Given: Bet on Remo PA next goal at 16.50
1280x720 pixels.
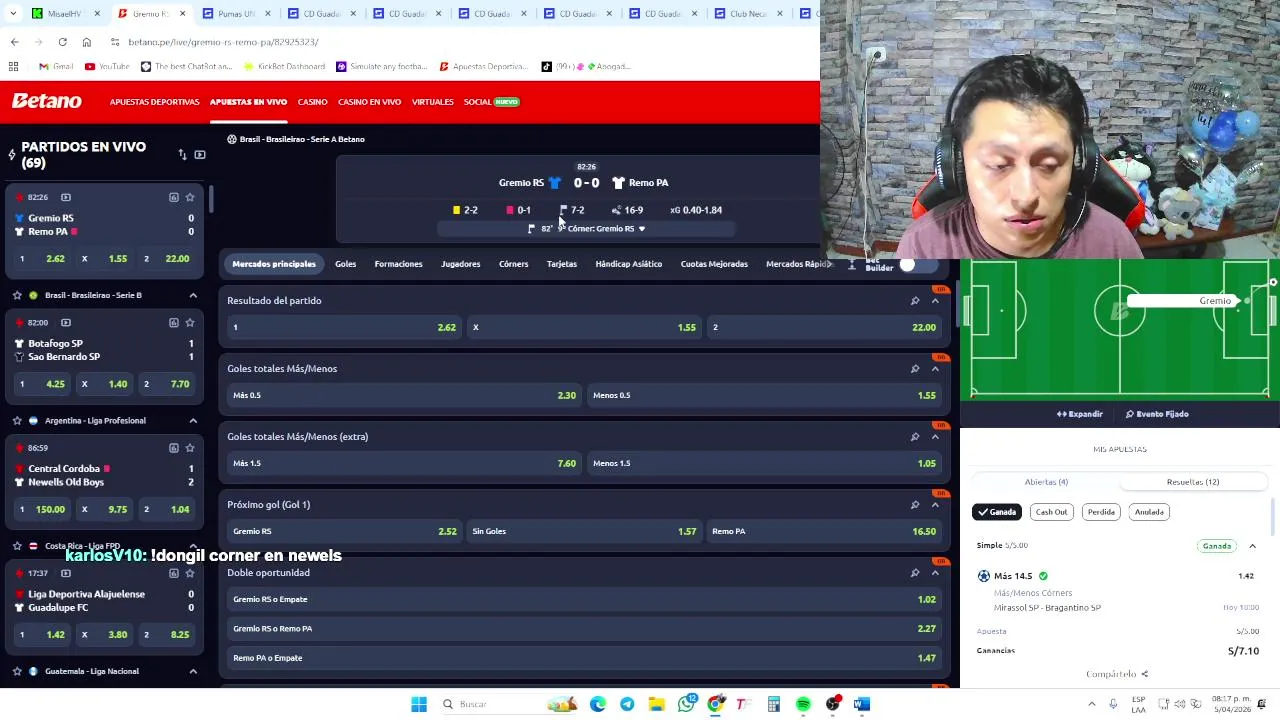Looking at the screenshot, I should [x=824, y=531].
